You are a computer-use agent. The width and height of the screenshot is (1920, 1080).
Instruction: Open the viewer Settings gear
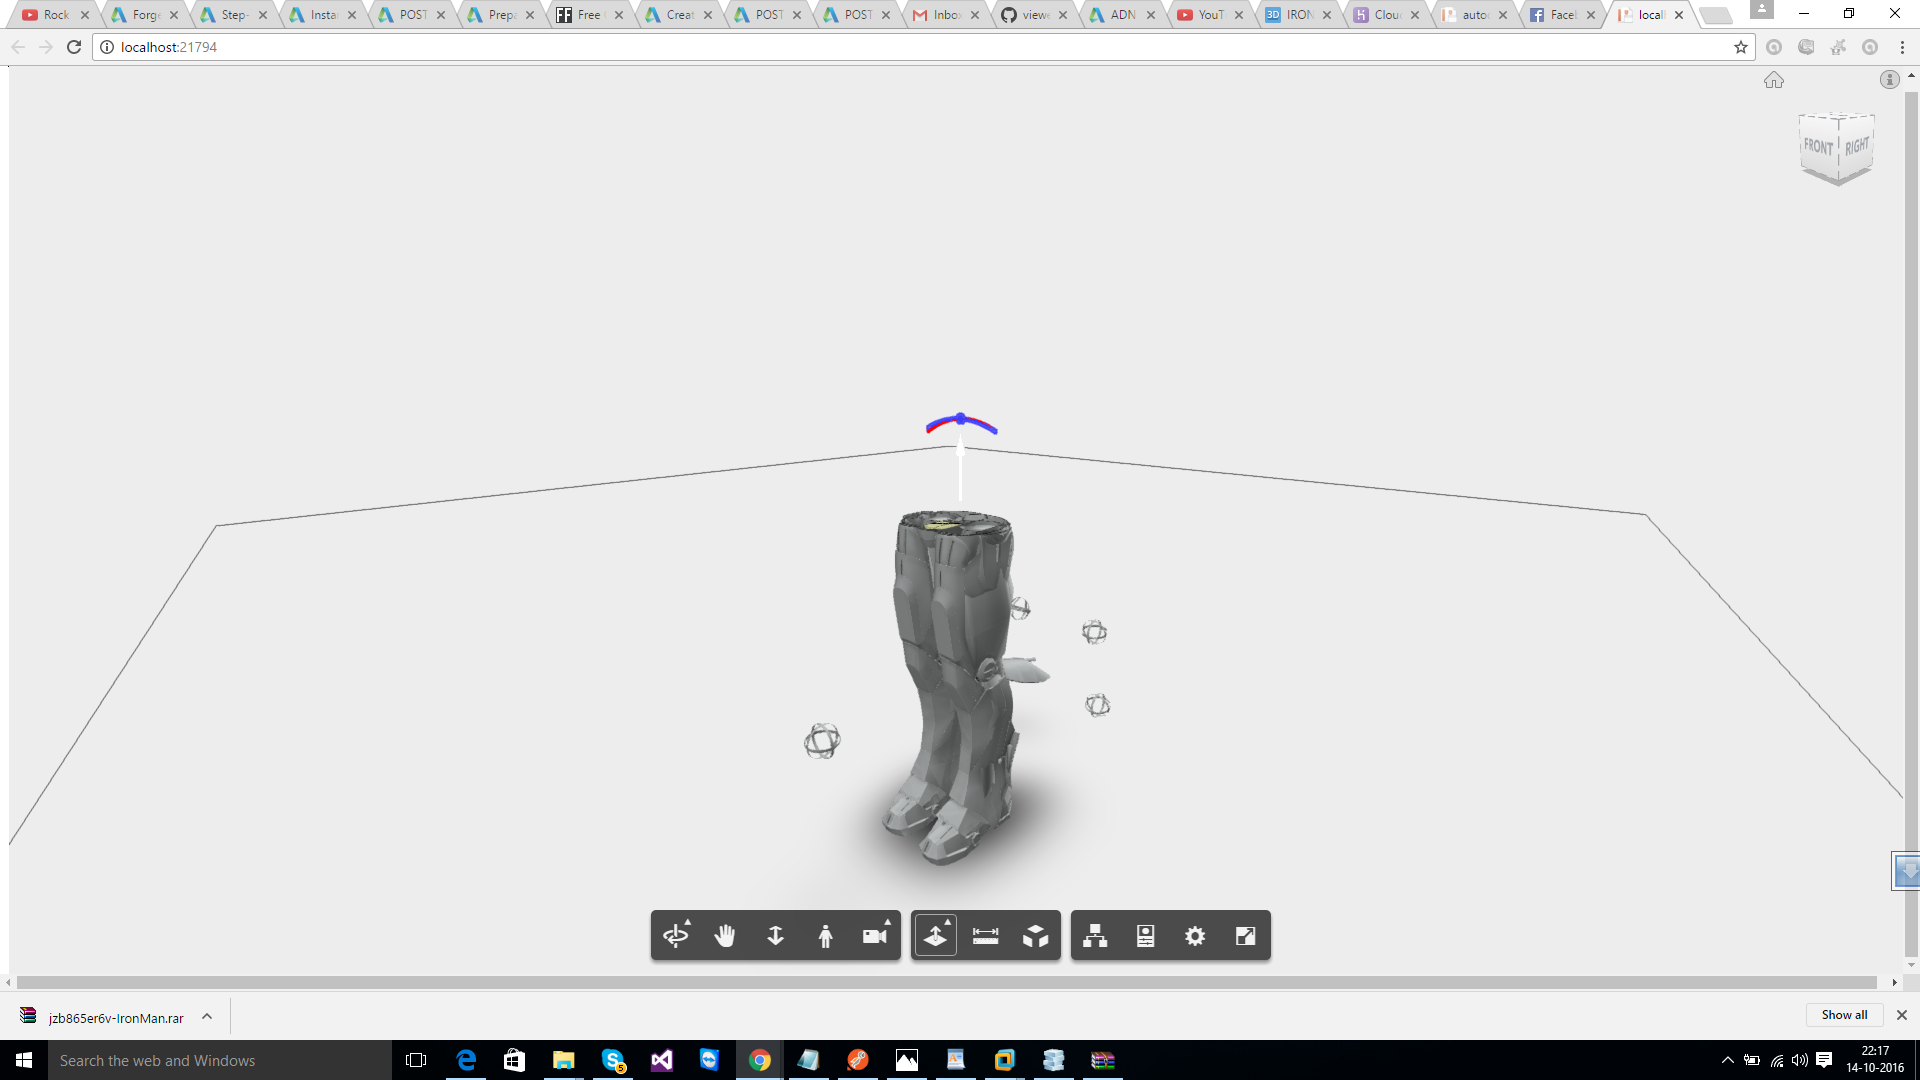pyautogui.click(x=1195, y=936)
